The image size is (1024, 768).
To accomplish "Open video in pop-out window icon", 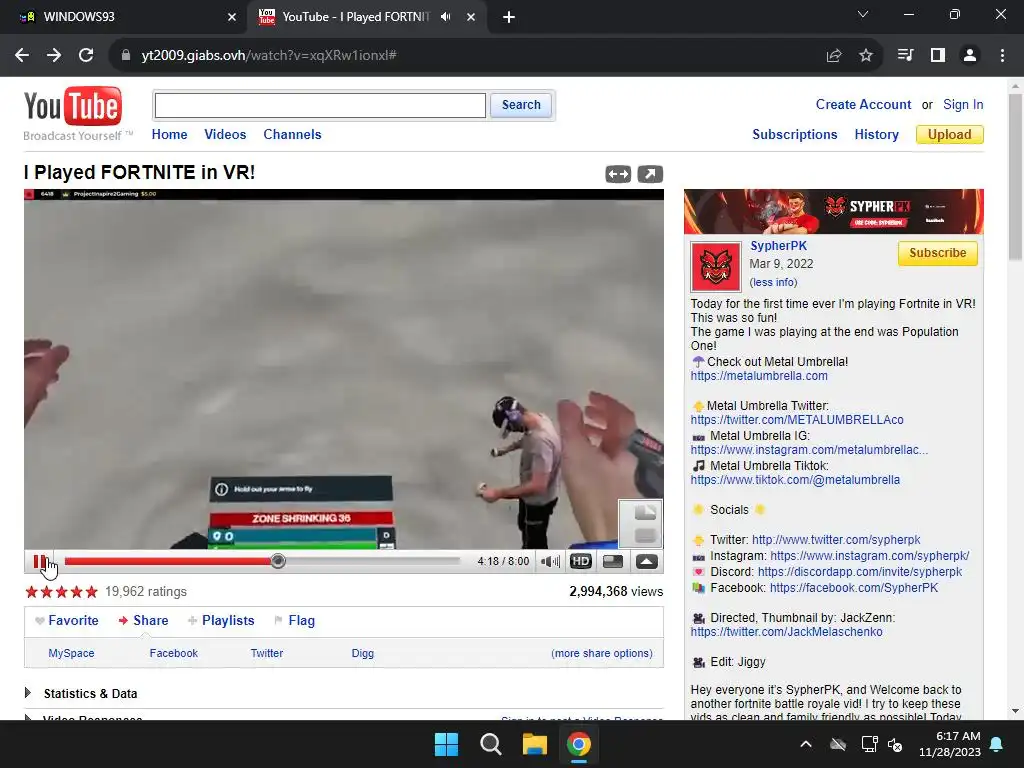I will [650, 174].
